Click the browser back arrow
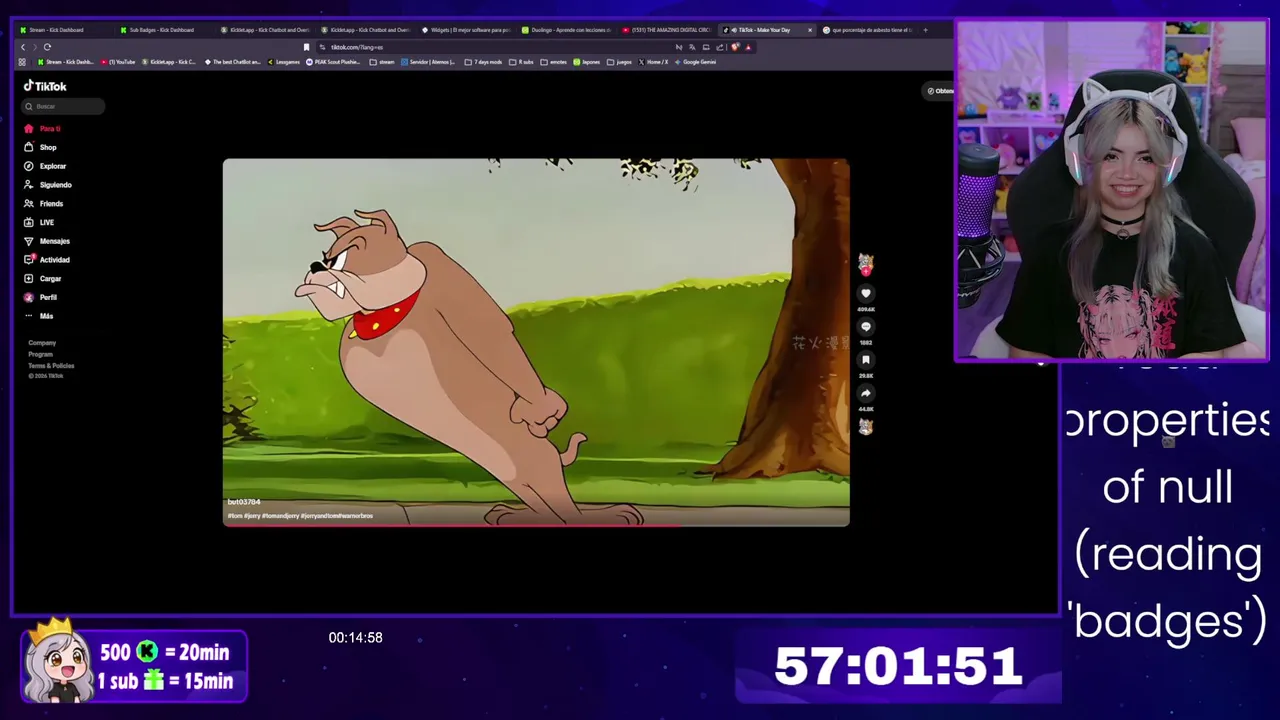1280x720 pixels. (x=23, y=47)
